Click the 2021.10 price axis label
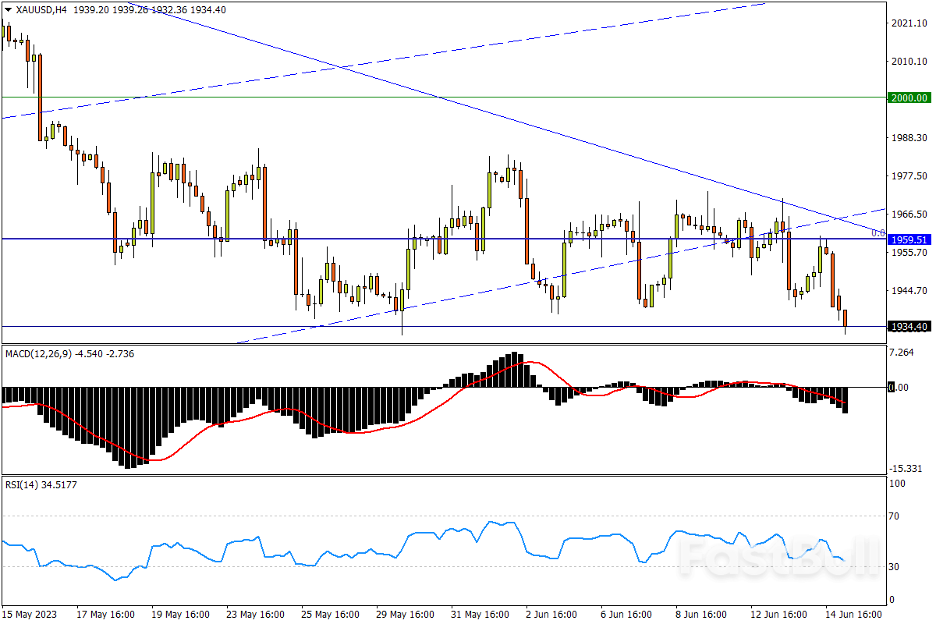 tap(909, 23)
